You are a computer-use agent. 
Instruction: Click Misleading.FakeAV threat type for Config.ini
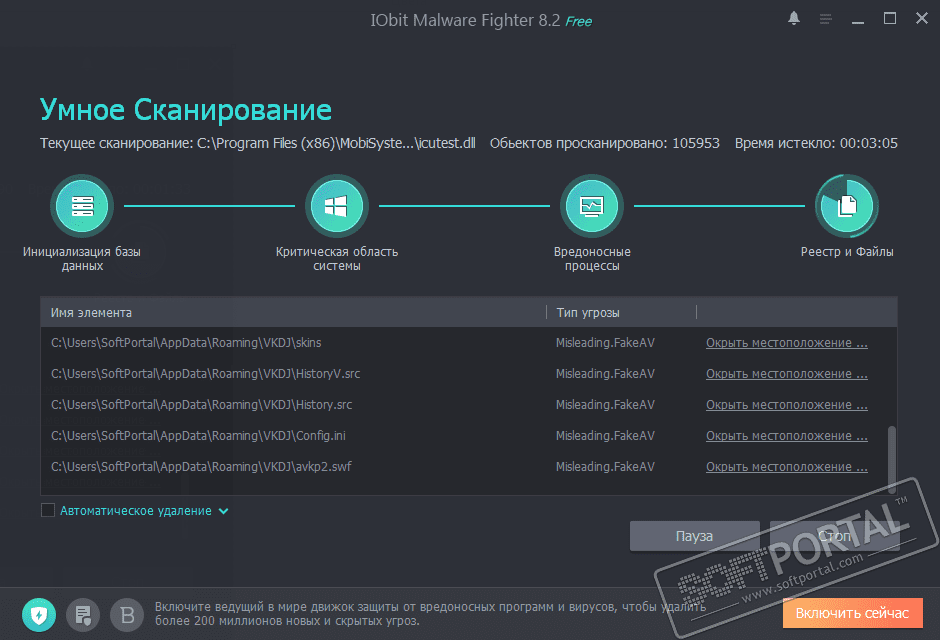[x=605, y=436]
